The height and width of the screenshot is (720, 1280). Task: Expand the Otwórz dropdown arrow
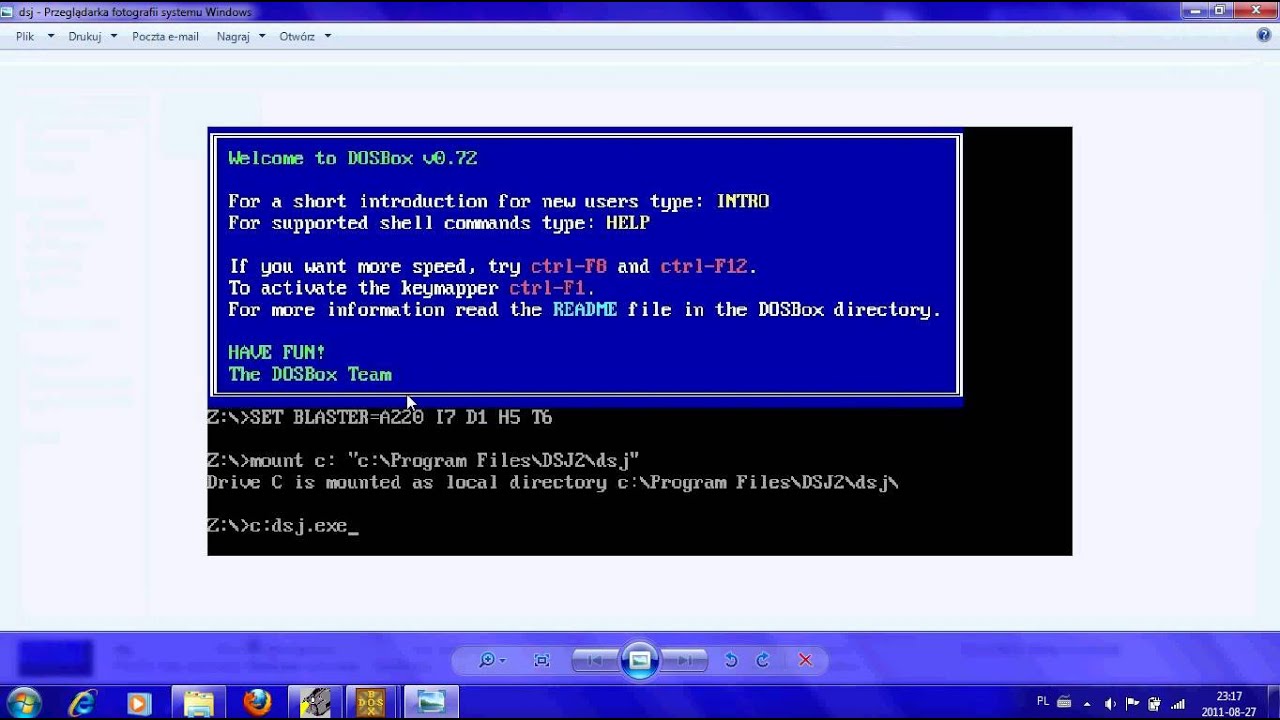tap(327, 36)
